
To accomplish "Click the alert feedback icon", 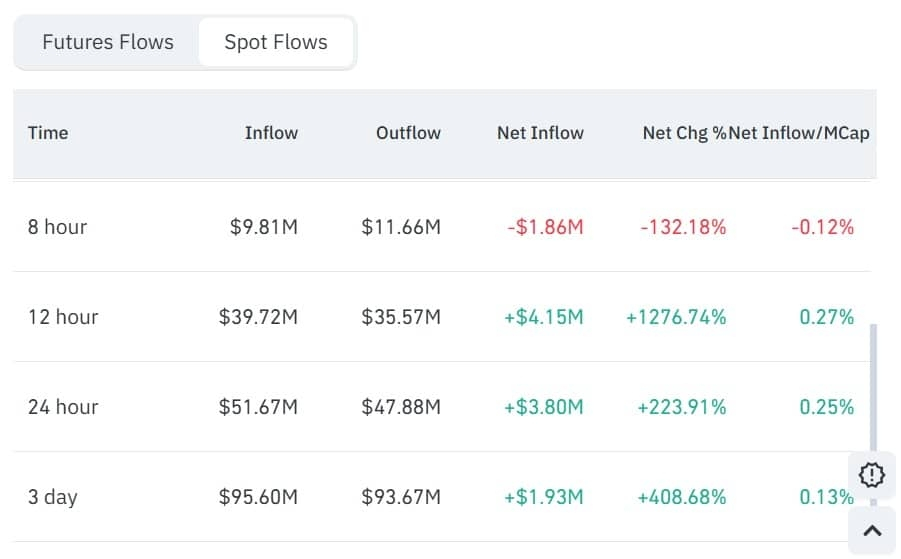I will pos(872,475).
